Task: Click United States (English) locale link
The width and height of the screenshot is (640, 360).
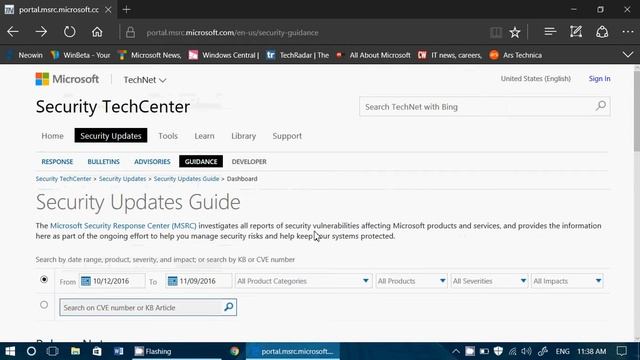Action: 536,78
